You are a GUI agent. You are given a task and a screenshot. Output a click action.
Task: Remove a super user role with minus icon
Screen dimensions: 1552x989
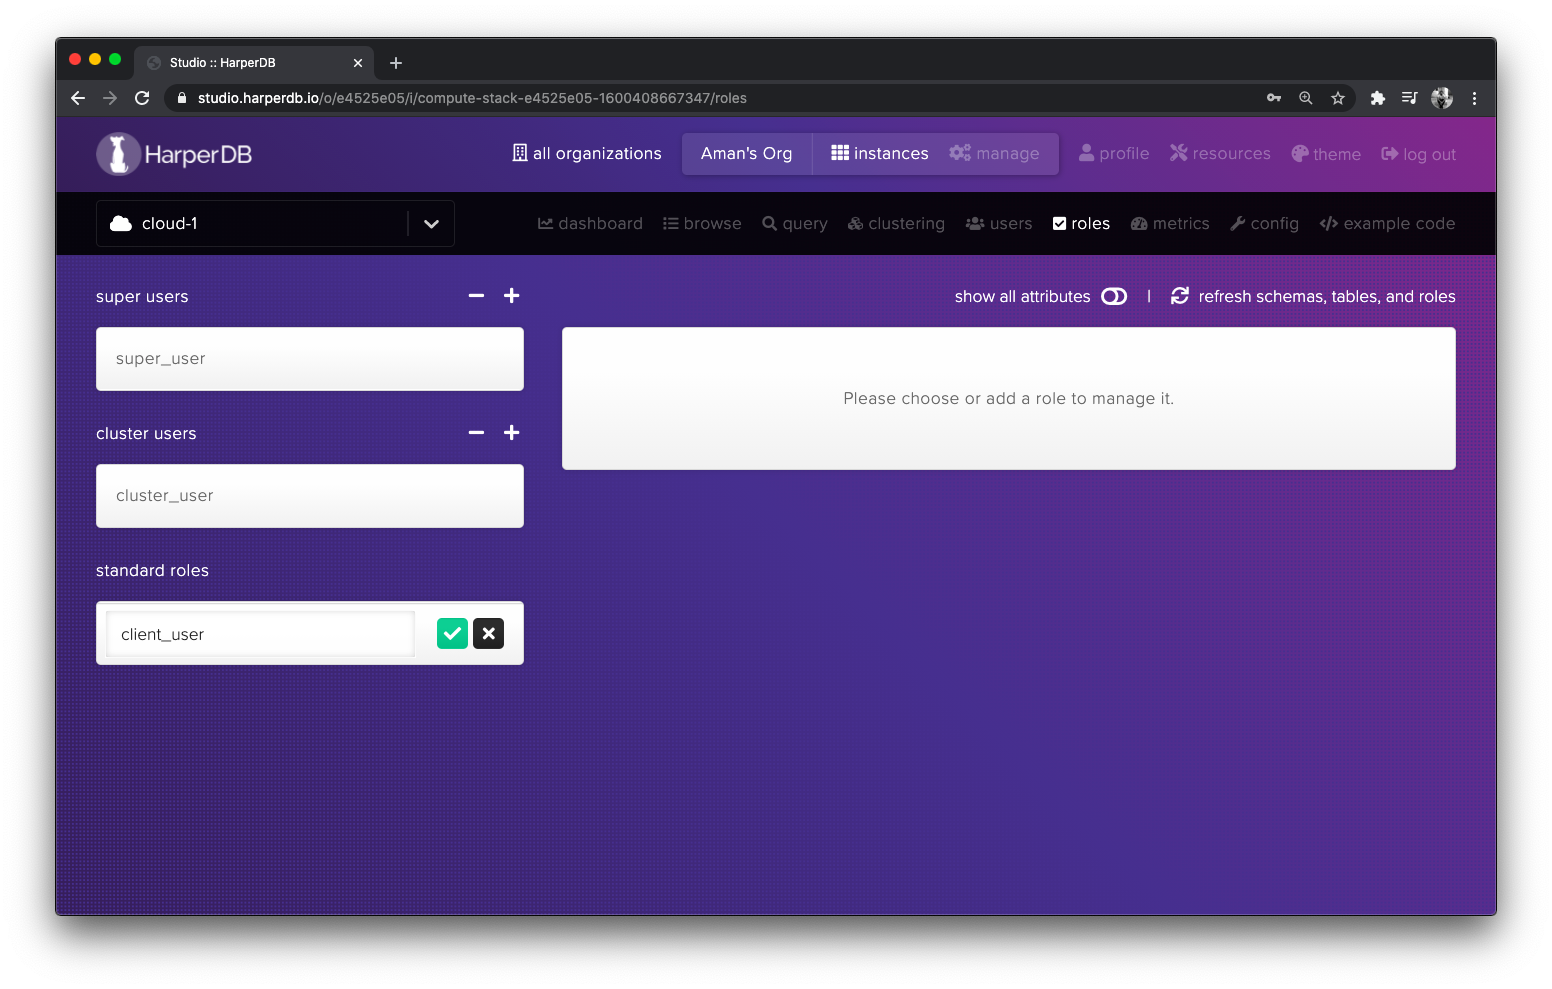pos(476,296)
